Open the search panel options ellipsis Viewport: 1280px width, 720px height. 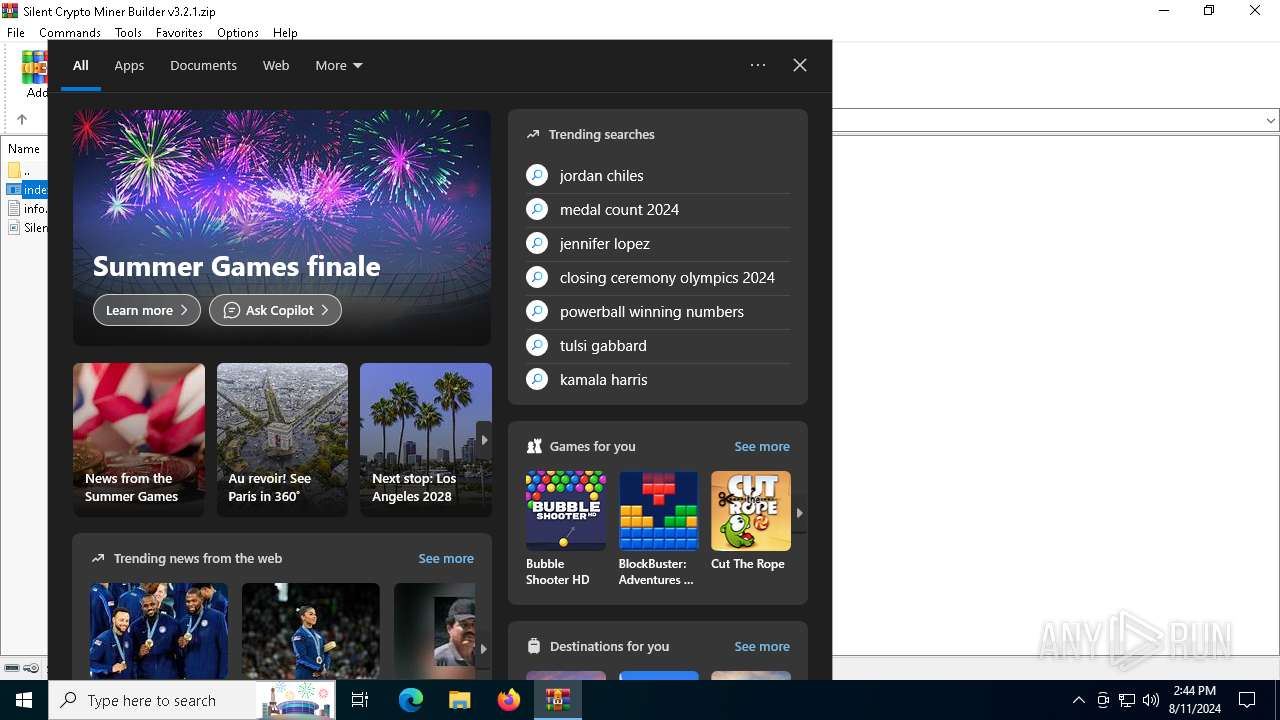(758, 65)
